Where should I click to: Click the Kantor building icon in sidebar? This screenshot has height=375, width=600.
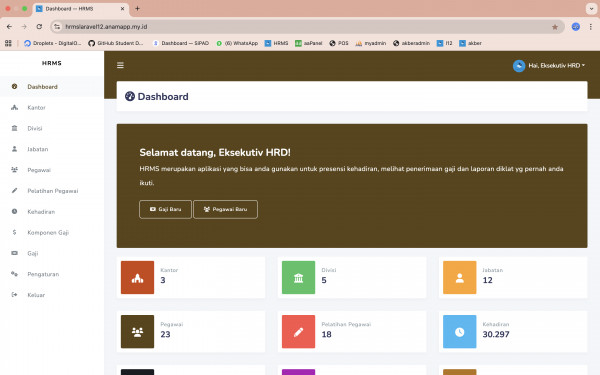point(15,108)
